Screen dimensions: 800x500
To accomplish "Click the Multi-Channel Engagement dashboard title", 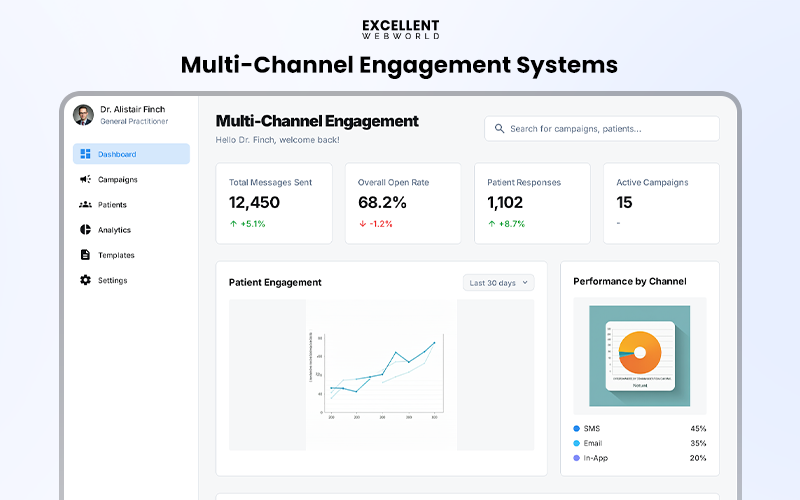I will coord(317,121).
